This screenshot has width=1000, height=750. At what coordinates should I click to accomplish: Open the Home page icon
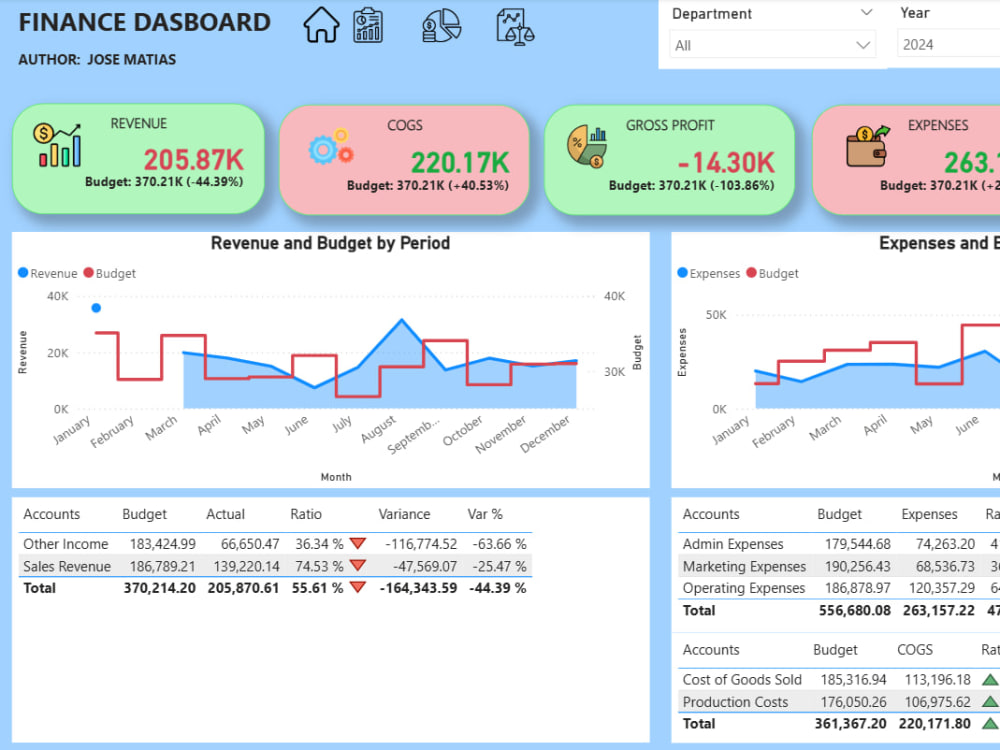tap(321, 26)
